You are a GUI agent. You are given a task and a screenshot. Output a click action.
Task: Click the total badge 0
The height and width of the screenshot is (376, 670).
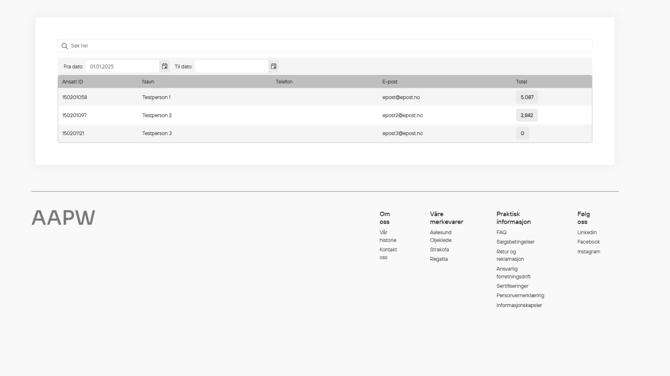point(522,133)
